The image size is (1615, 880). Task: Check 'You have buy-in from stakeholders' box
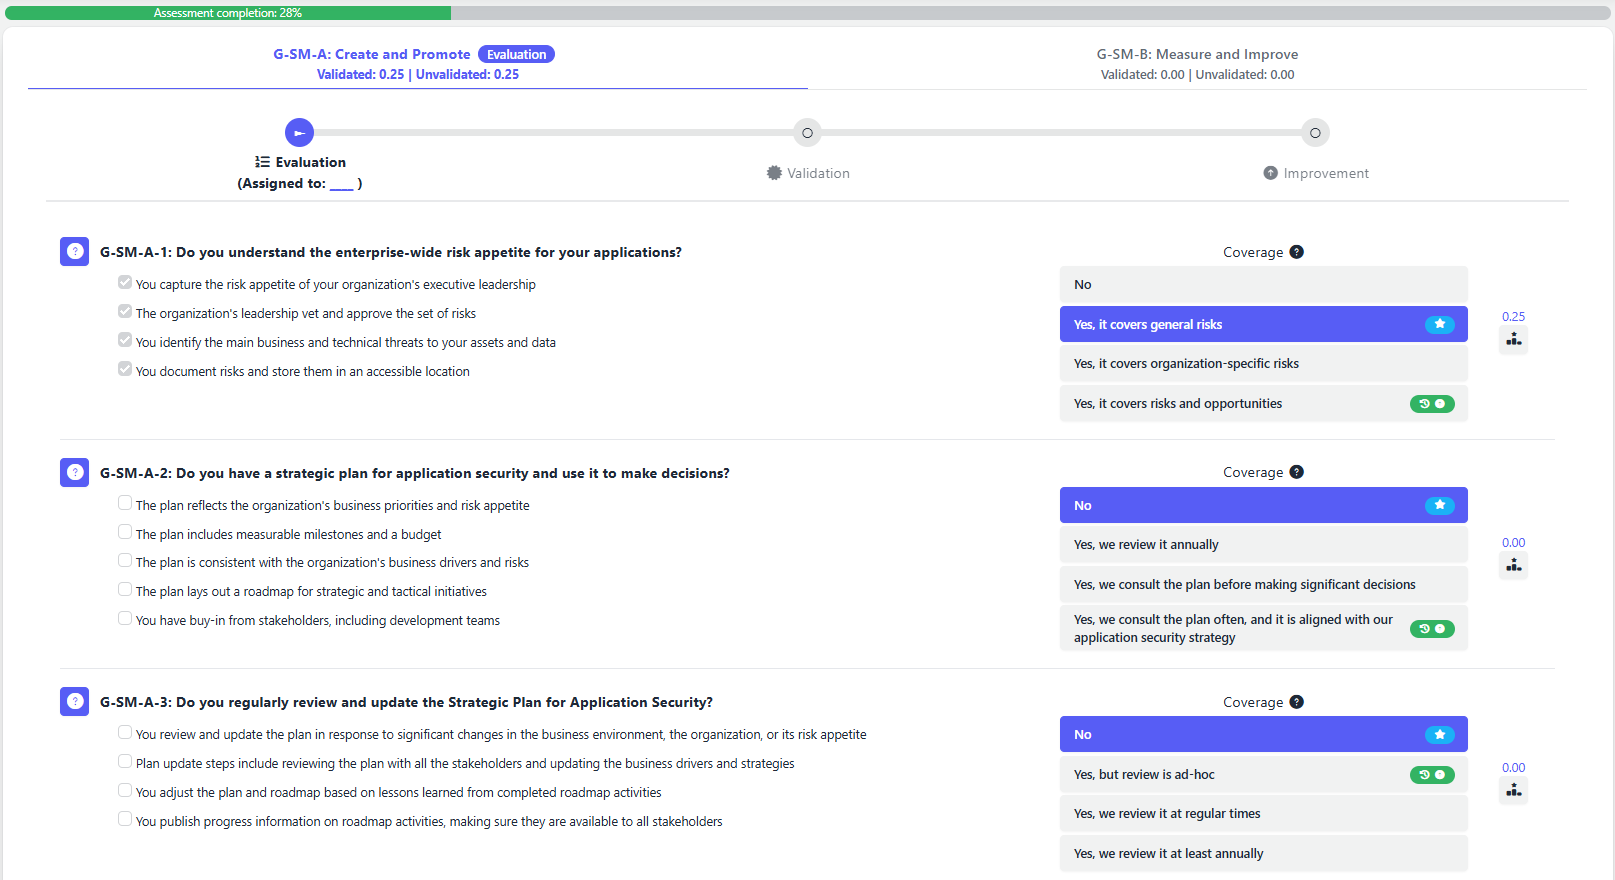coord(125,618)
